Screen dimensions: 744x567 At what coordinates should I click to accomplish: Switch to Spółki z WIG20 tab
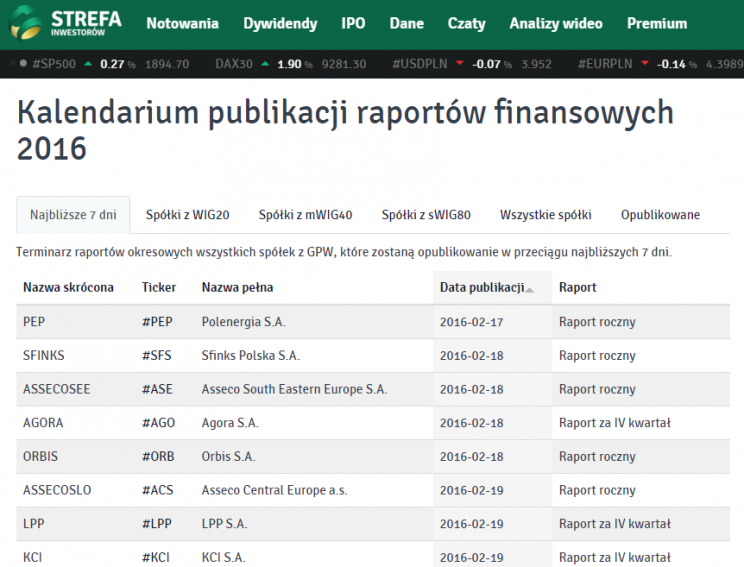[187, 215]
